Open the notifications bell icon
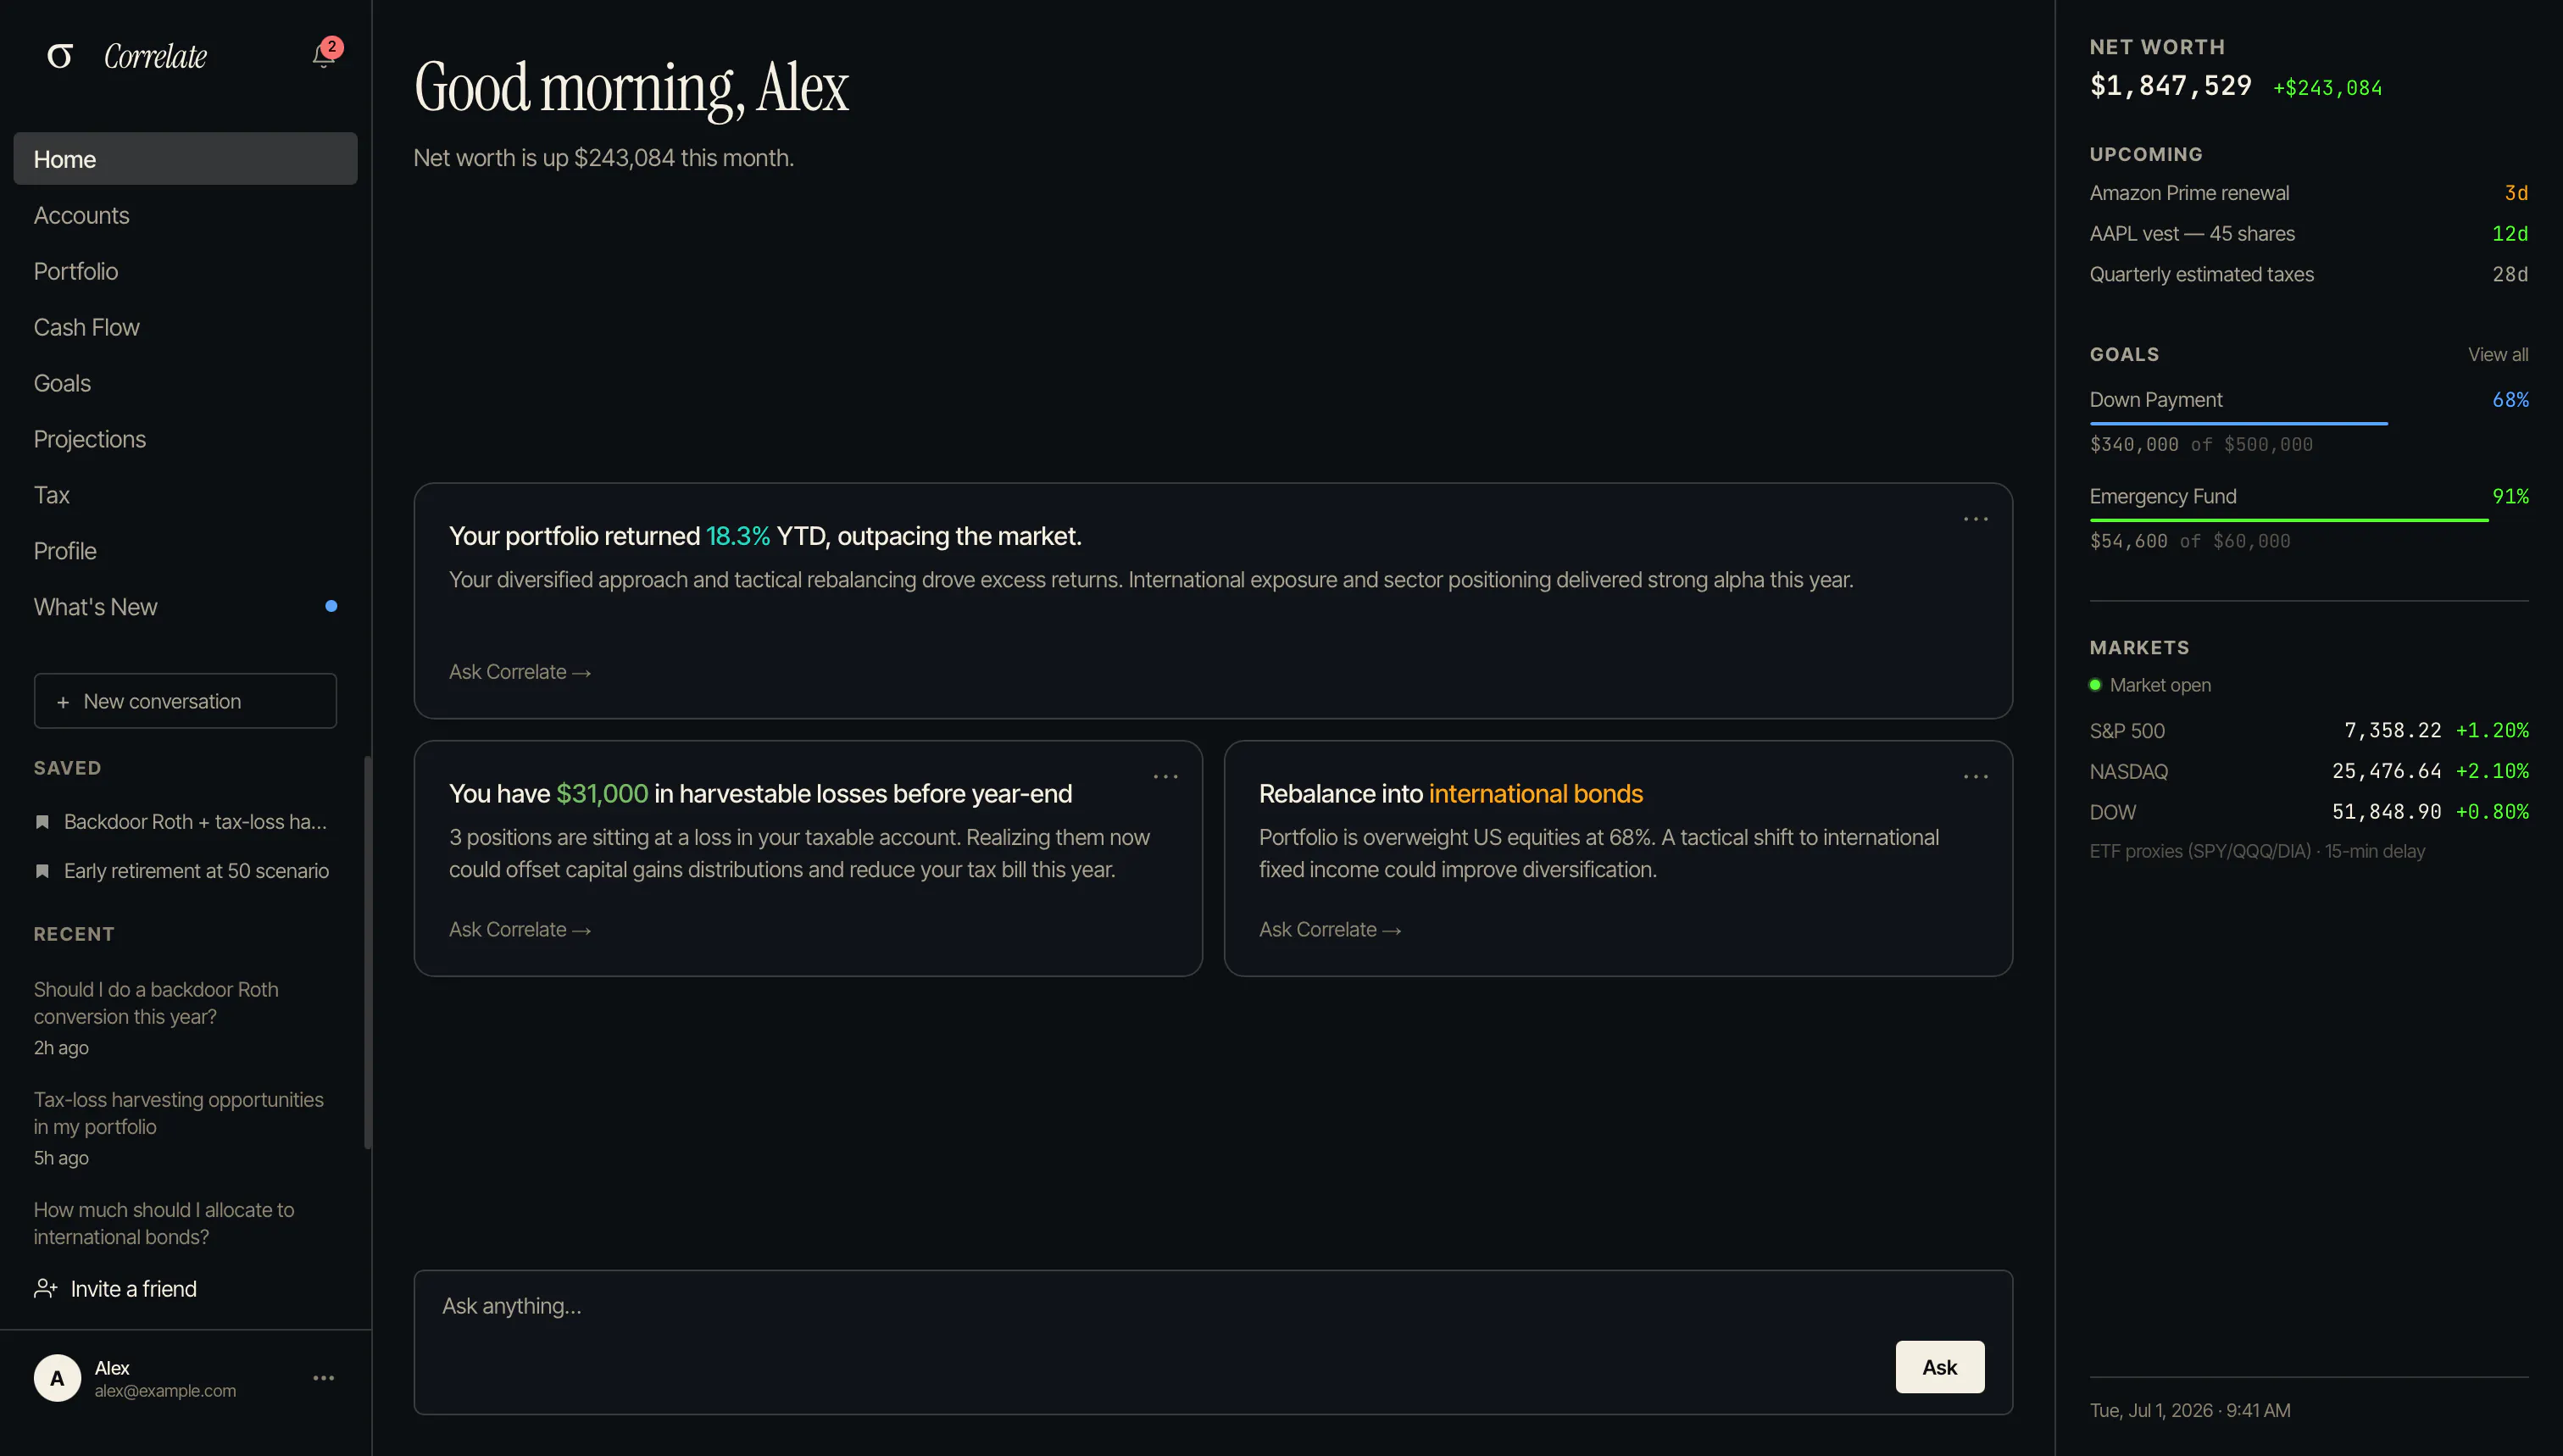Image resolution: width=2563 pixels, height=1456 pixels. [x=324, y=54]
